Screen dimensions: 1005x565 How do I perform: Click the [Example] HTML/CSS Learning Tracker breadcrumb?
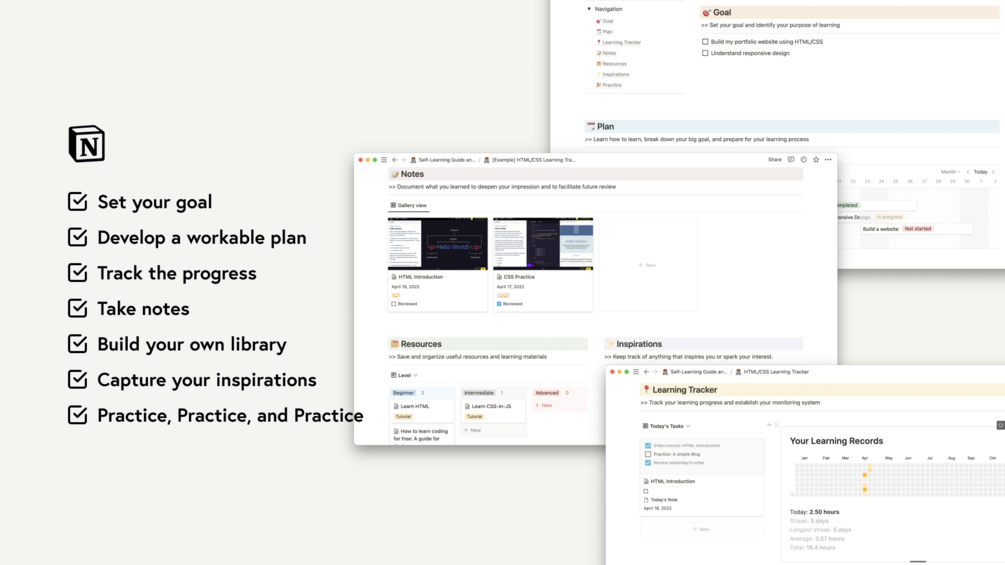click(529, 160)
